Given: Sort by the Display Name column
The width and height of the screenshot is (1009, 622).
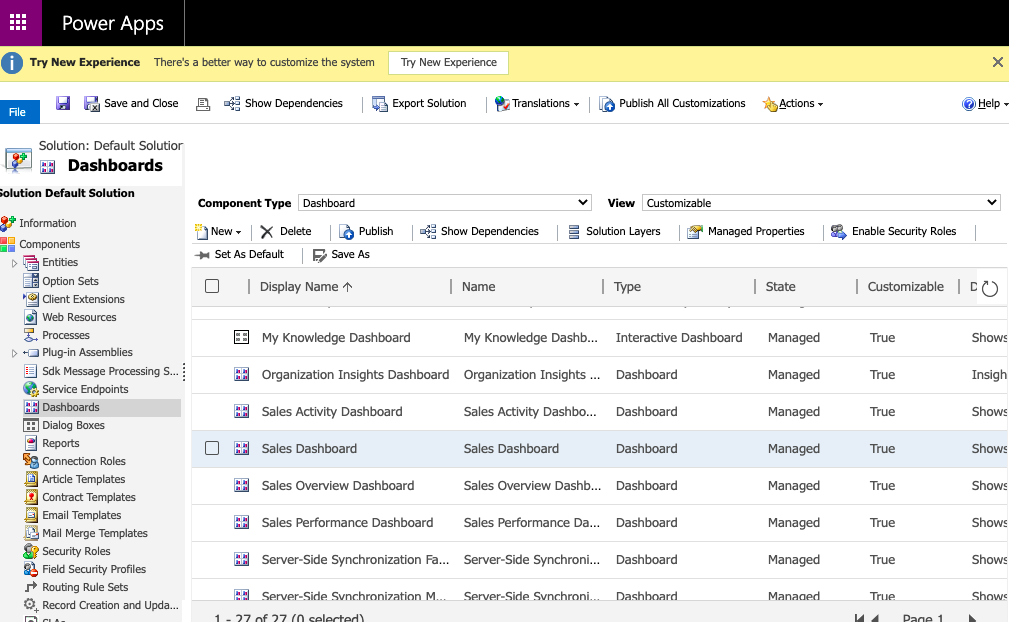Looking at the screenshot, I should [306, 287].
